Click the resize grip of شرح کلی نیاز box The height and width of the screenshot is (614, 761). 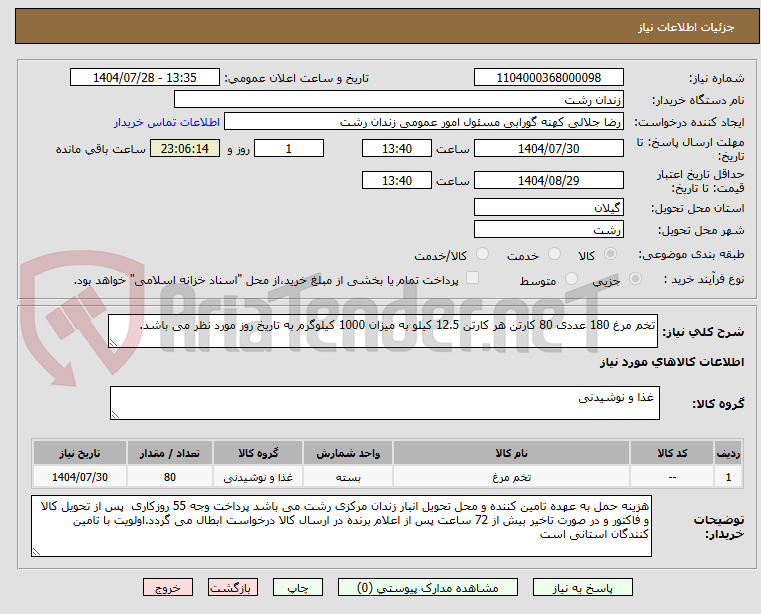[114, 343]
